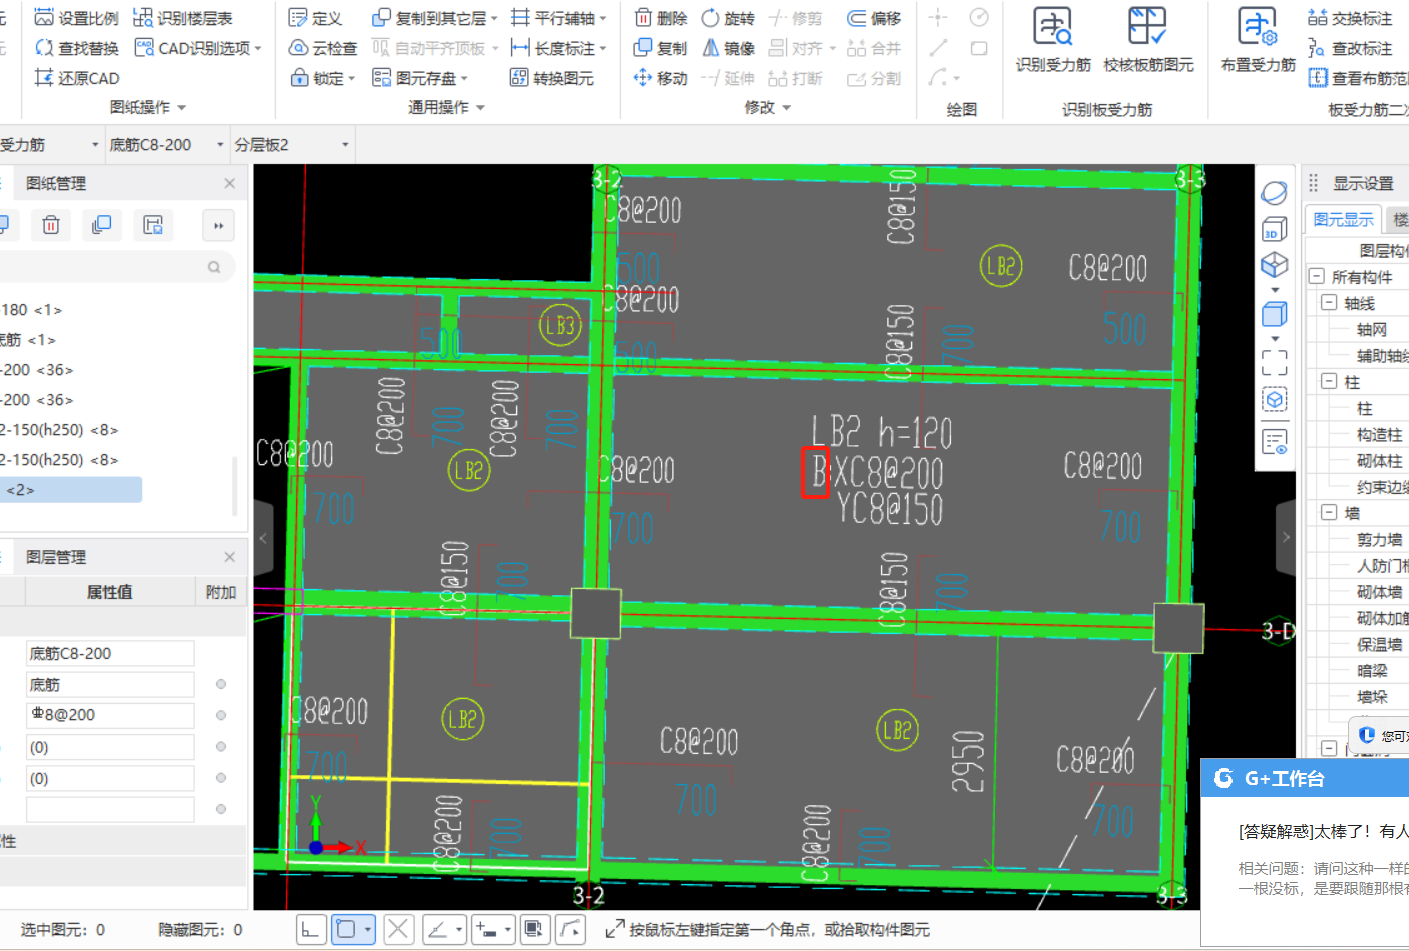Click 布置受力筋 (arrange rebar) button
Screen dimensions: 1409x951
tap(1258, 40)
